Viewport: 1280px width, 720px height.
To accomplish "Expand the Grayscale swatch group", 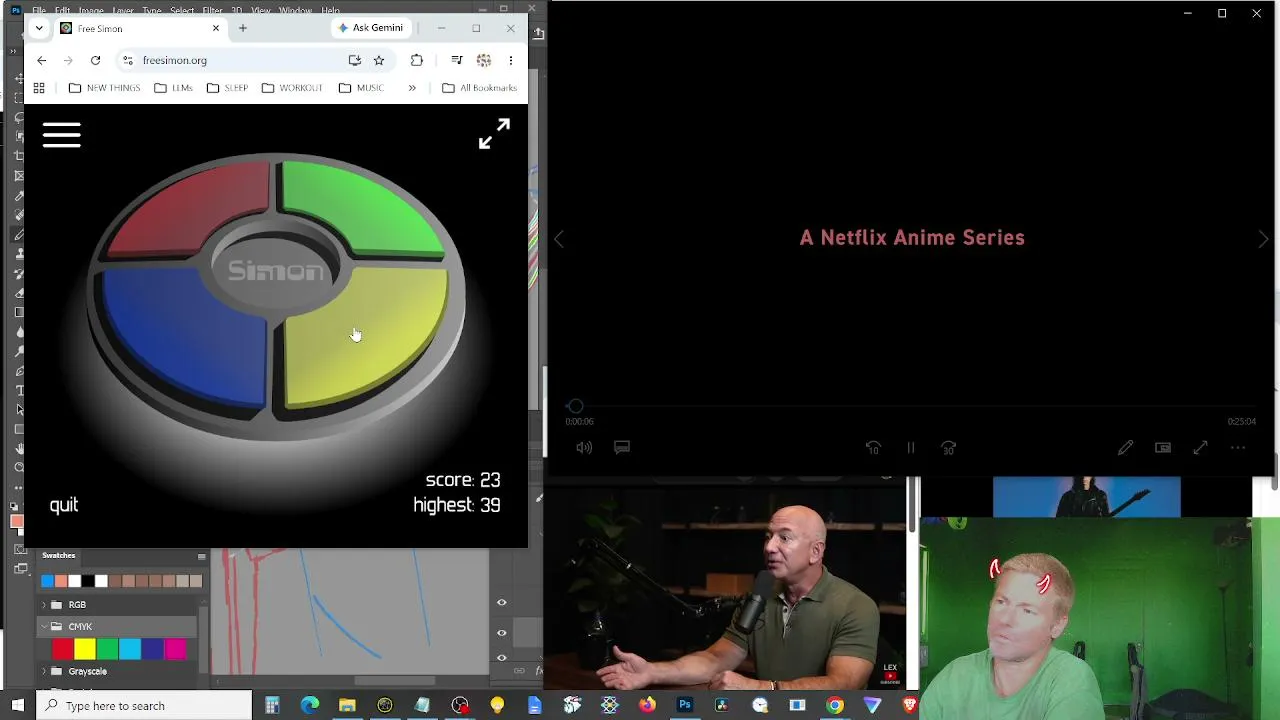I will click(x=43, y=672).
